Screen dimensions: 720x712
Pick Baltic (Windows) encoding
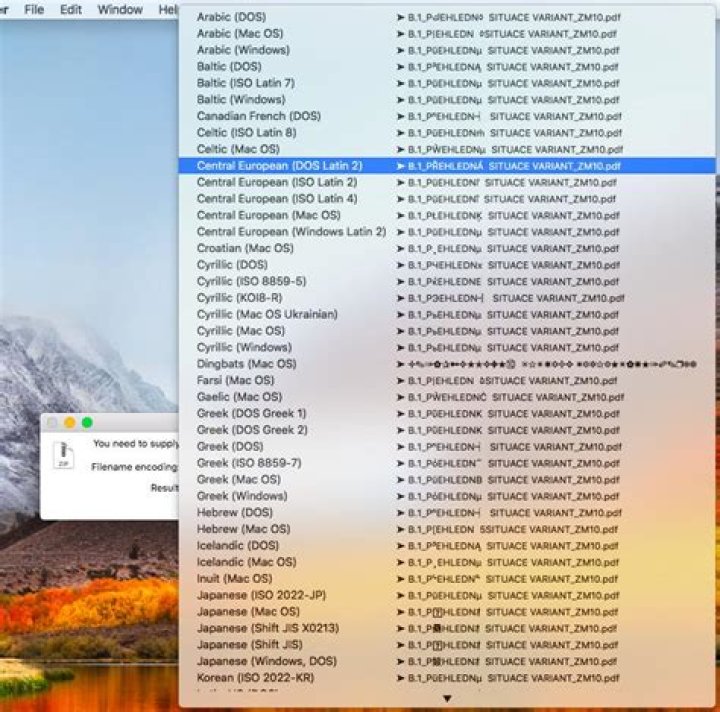click(447, 100)
